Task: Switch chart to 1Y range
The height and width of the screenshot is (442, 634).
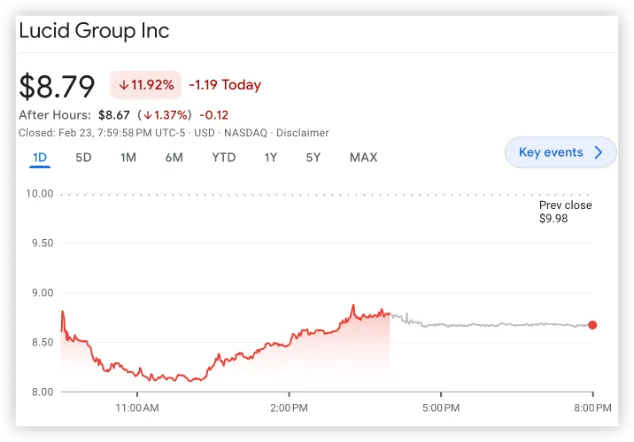Action: [x=271, y=157]
